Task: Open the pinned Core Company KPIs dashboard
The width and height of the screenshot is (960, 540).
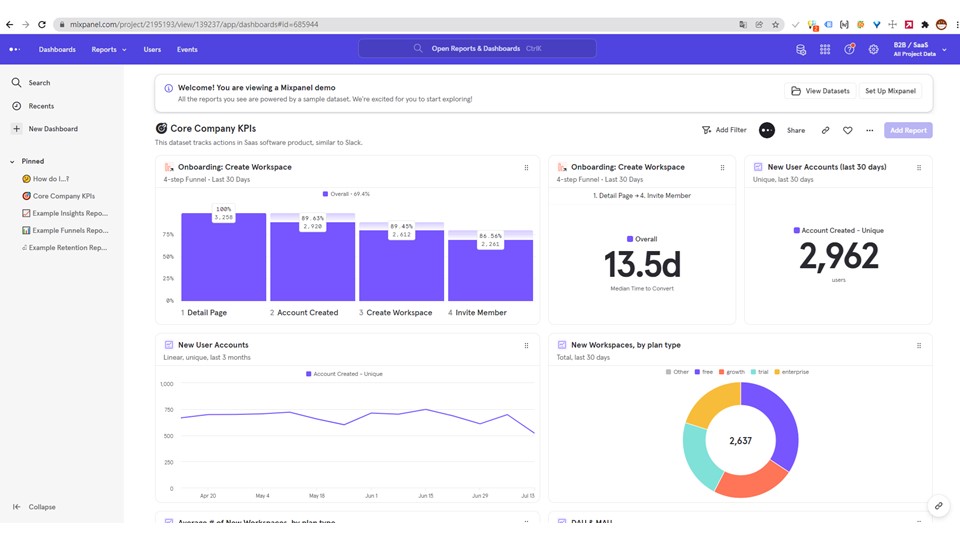Action: click(58, 196)
